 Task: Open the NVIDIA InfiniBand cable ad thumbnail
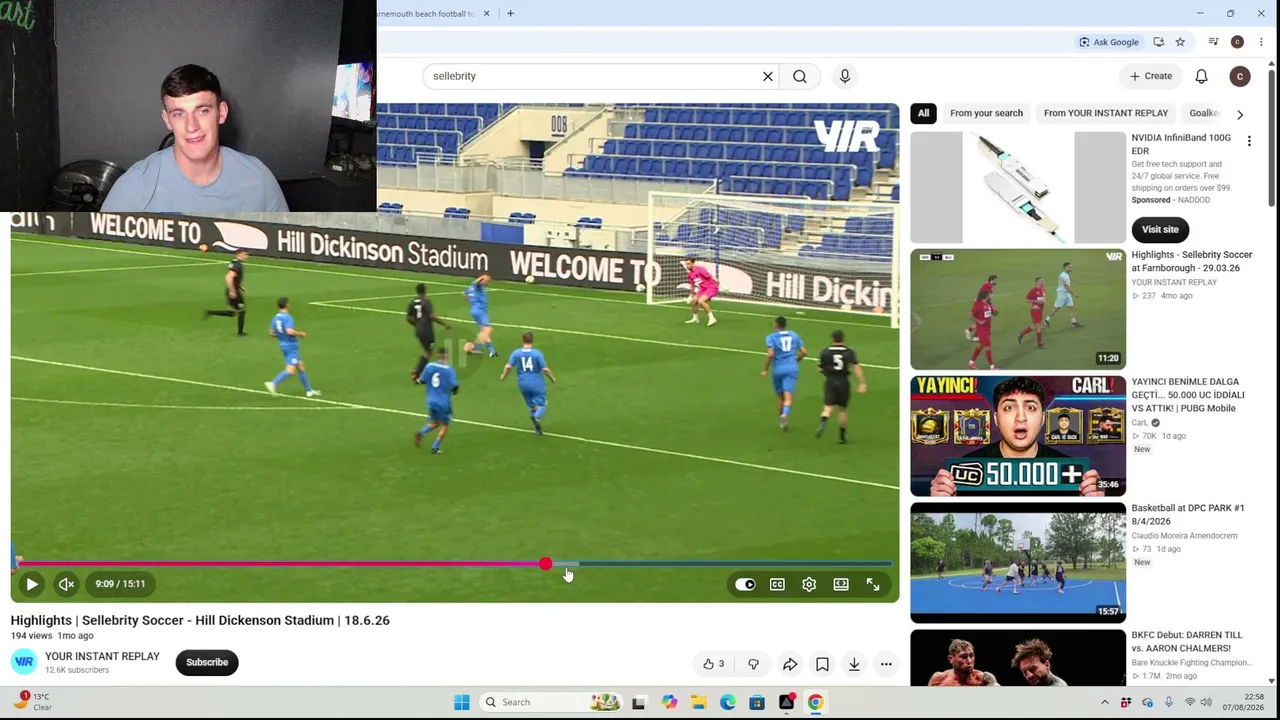pos(1018,188)
